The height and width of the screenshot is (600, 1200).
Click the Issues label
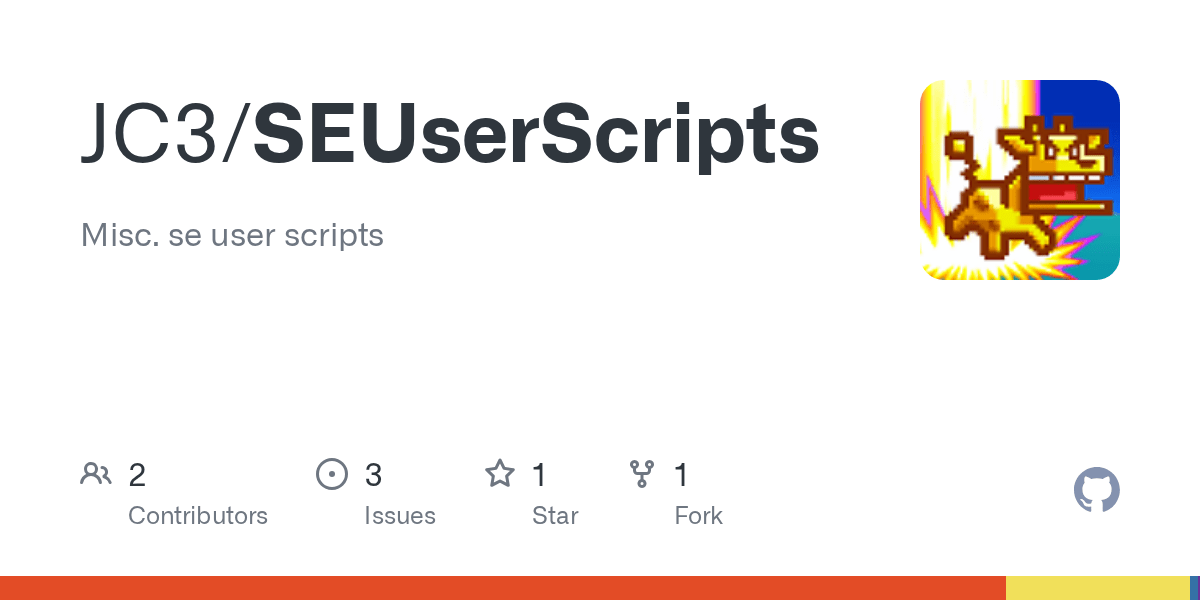(400, 516)
